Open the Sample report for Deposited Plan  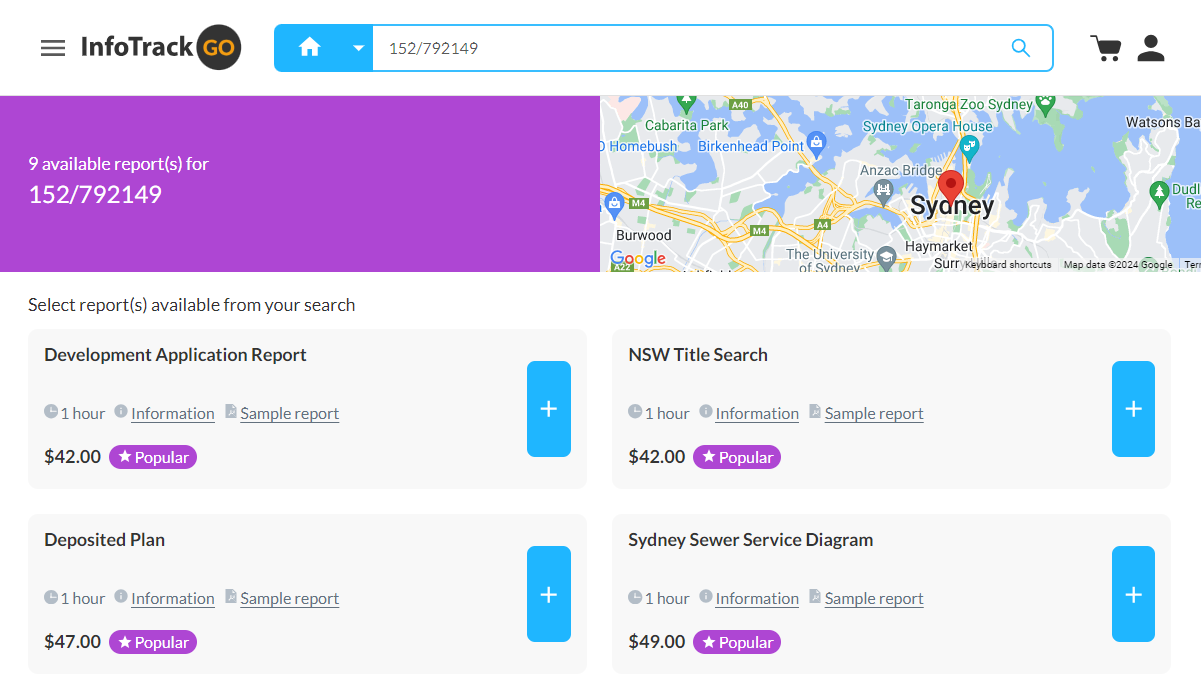[x=289, y=598]
